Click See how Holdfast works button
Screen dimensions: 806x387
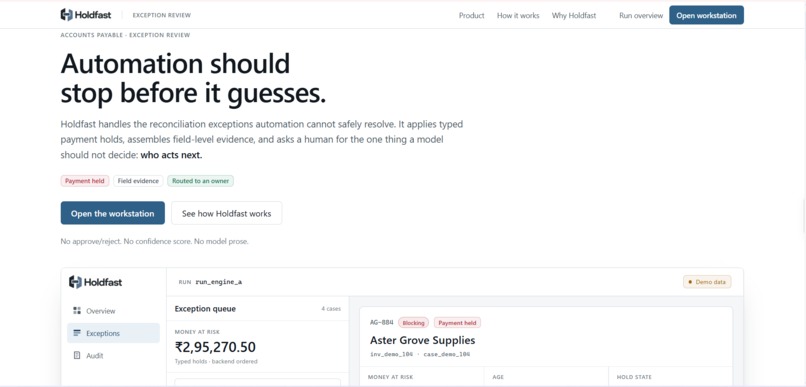tap(226, 213)
